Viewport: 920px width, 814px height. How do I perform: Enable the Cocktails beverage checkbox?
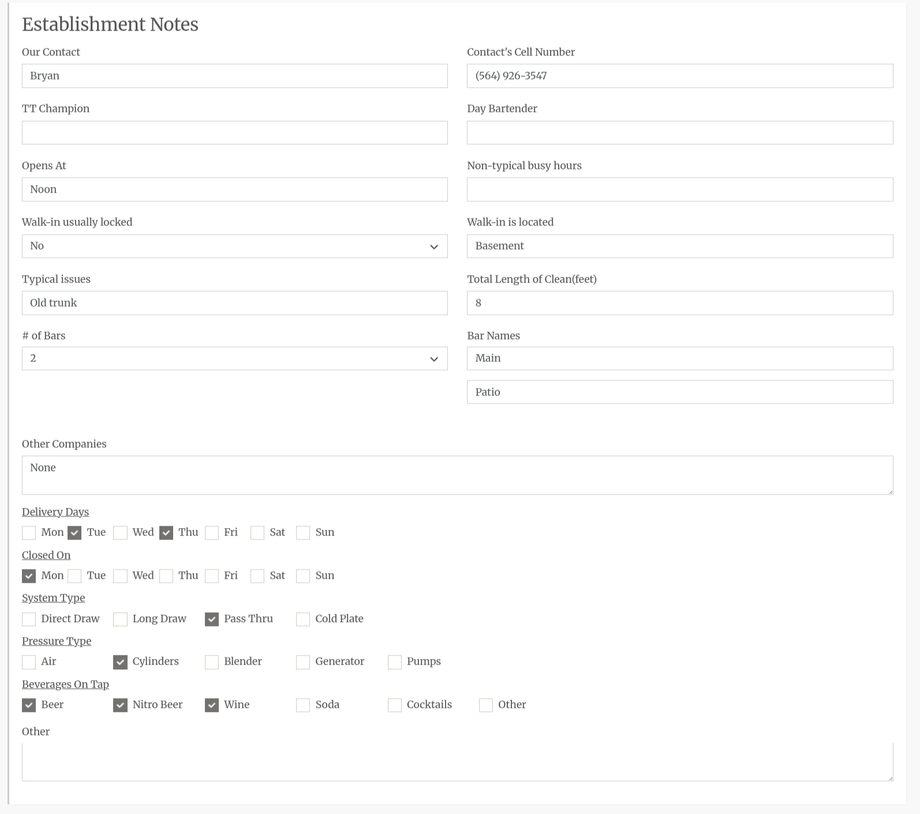(x=395, y=705)
